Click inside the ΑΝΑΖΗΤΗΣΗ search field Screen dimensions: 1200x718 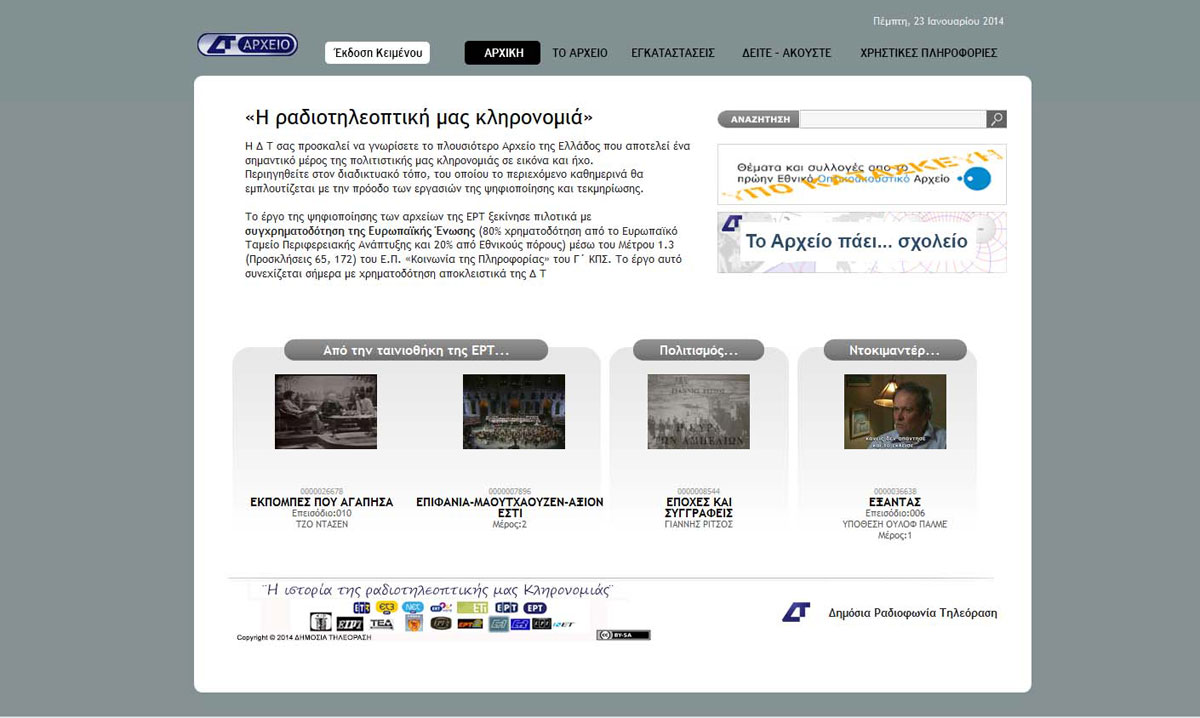pyautogui.click(x=892, y=120)
